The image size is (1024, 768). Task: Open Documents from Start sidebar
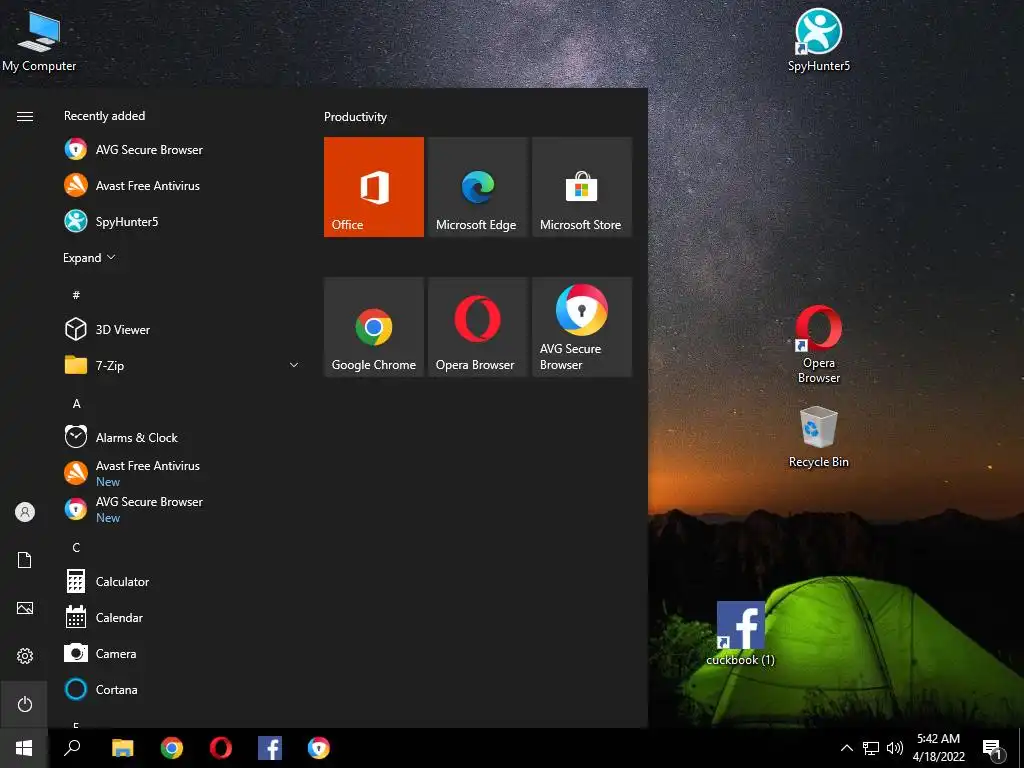tap(24, 560)
